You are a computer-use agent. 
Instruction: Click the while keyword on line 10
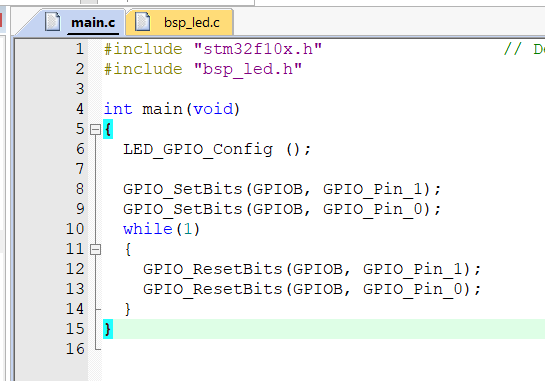(x=148, y=229)
